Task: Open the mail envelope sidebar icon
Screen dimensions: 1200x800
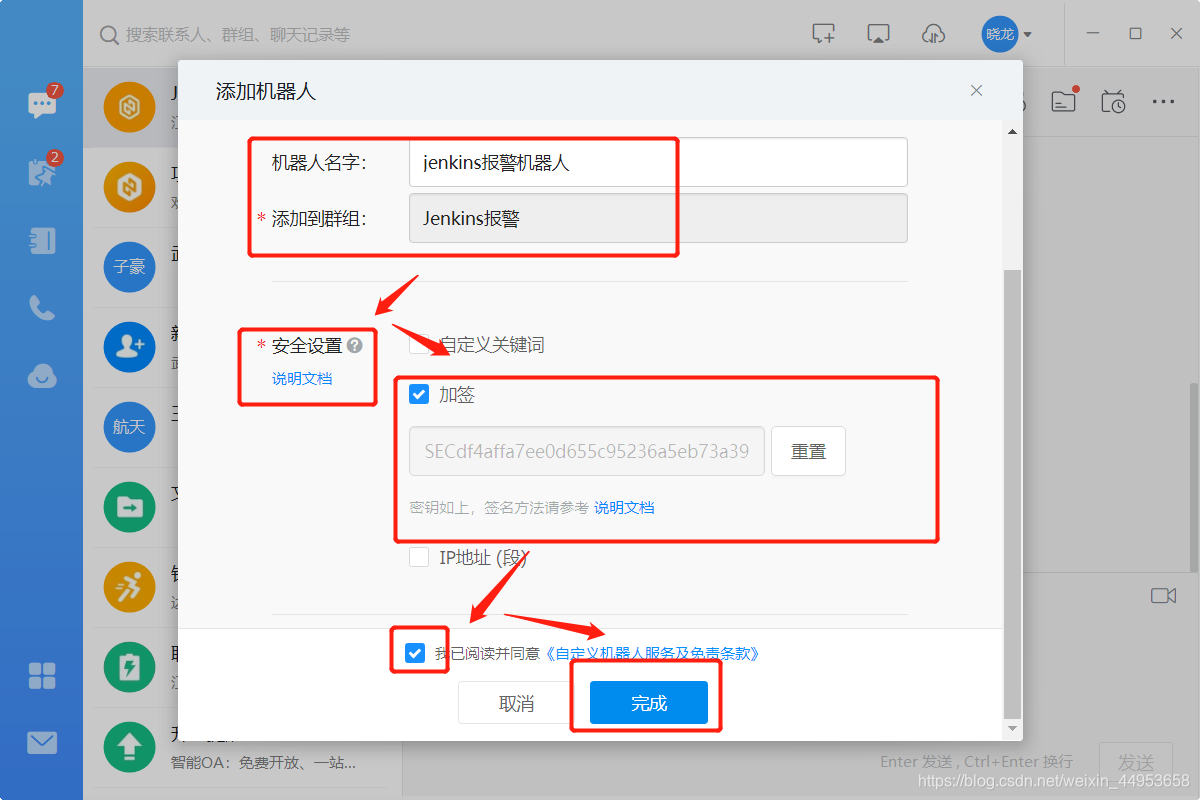Action: coord(42,743)
